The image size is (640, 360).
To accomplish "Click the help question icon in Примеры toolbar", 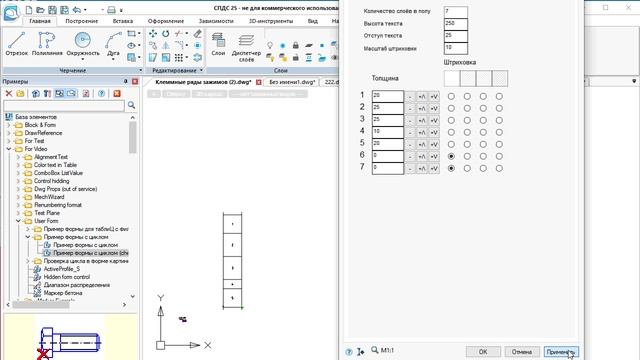I will (x=101, y=94).
